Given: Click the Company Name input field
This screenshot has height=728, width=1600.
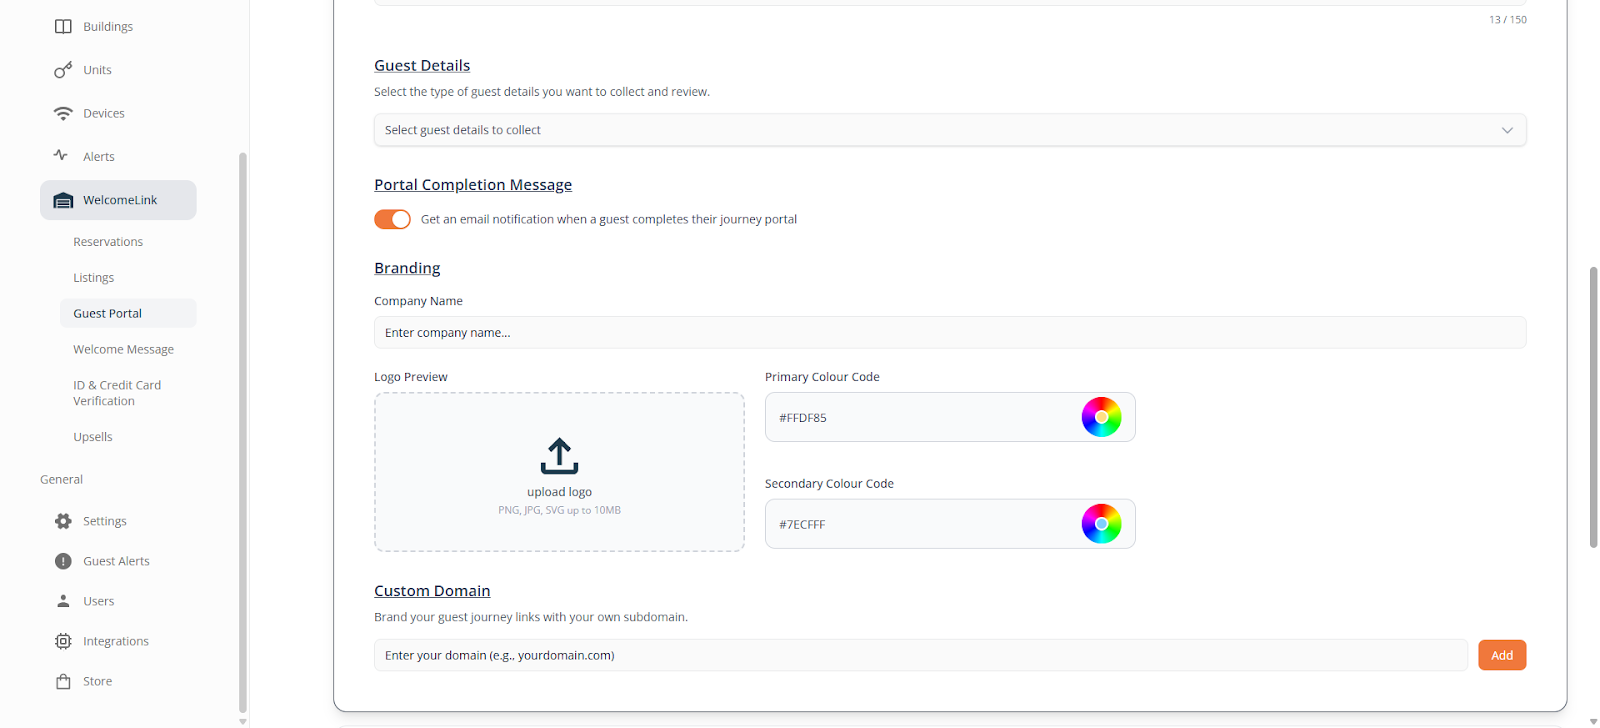Looking at the screenshot, I should [x=949, y=333].
